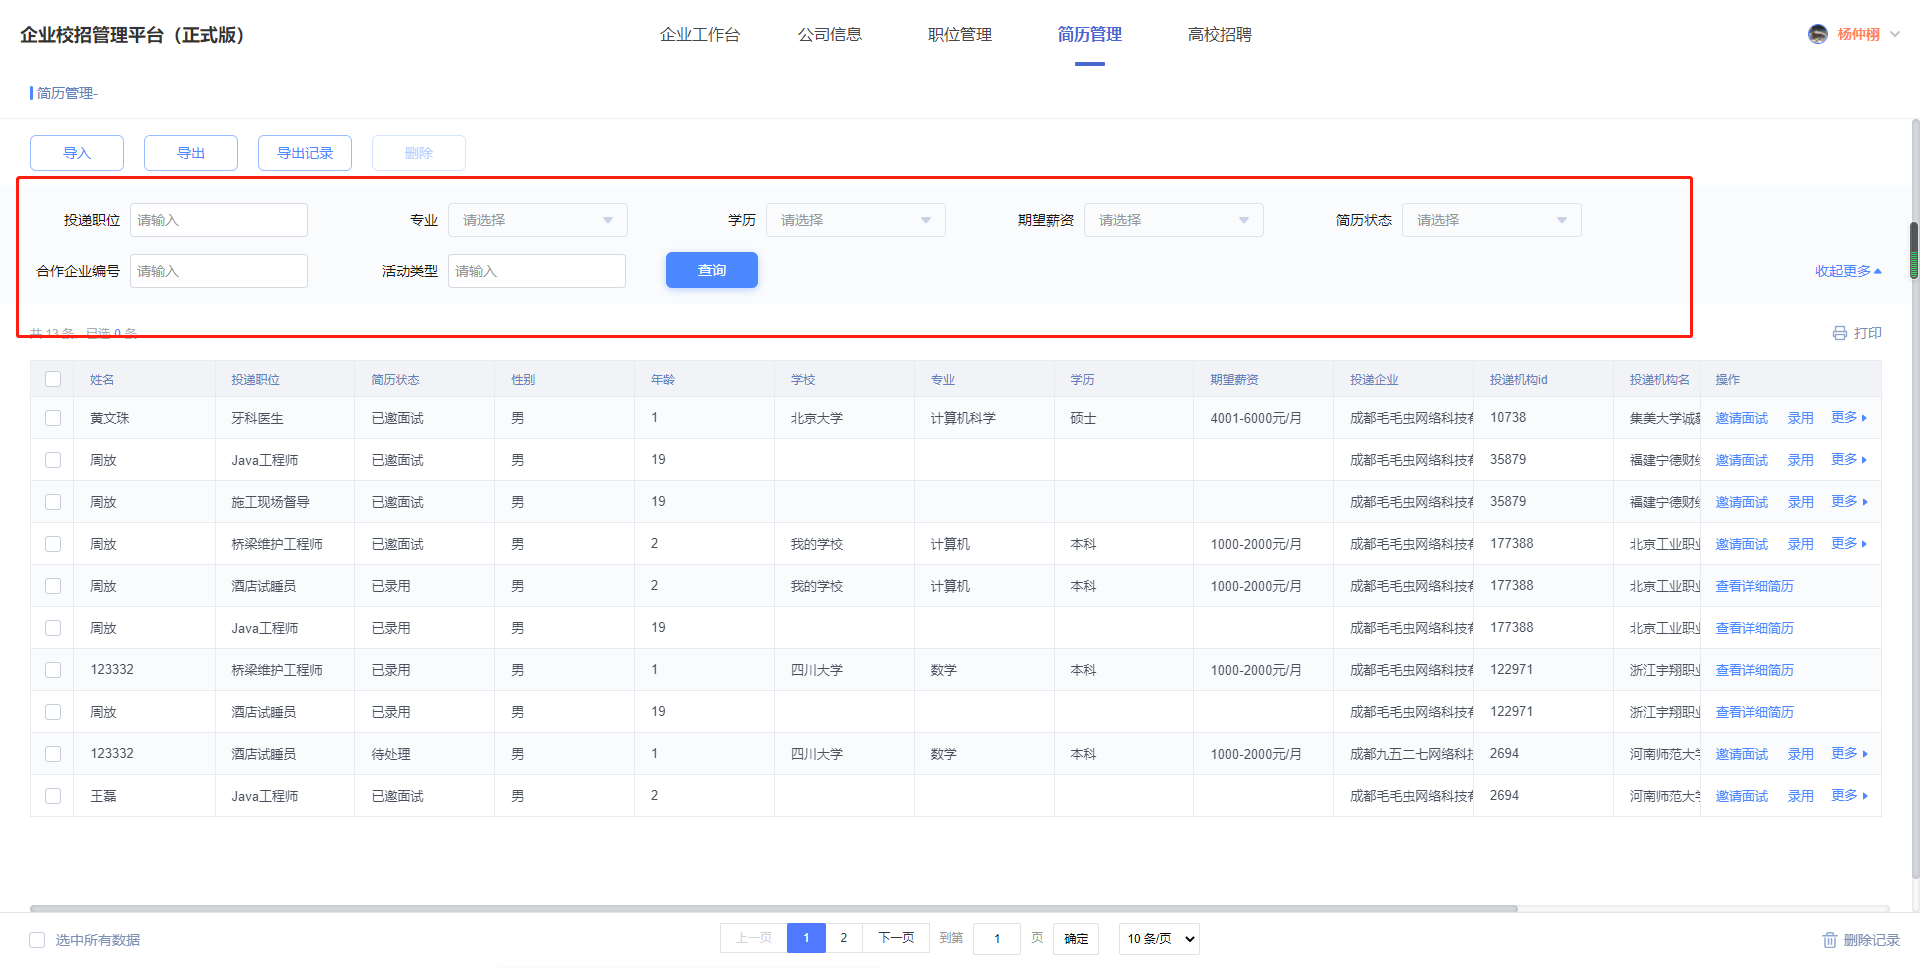Click 录用 for 周放 桥梁维护工程师 row
The width and height of the screenshot is (1920, 968).
1801,544
